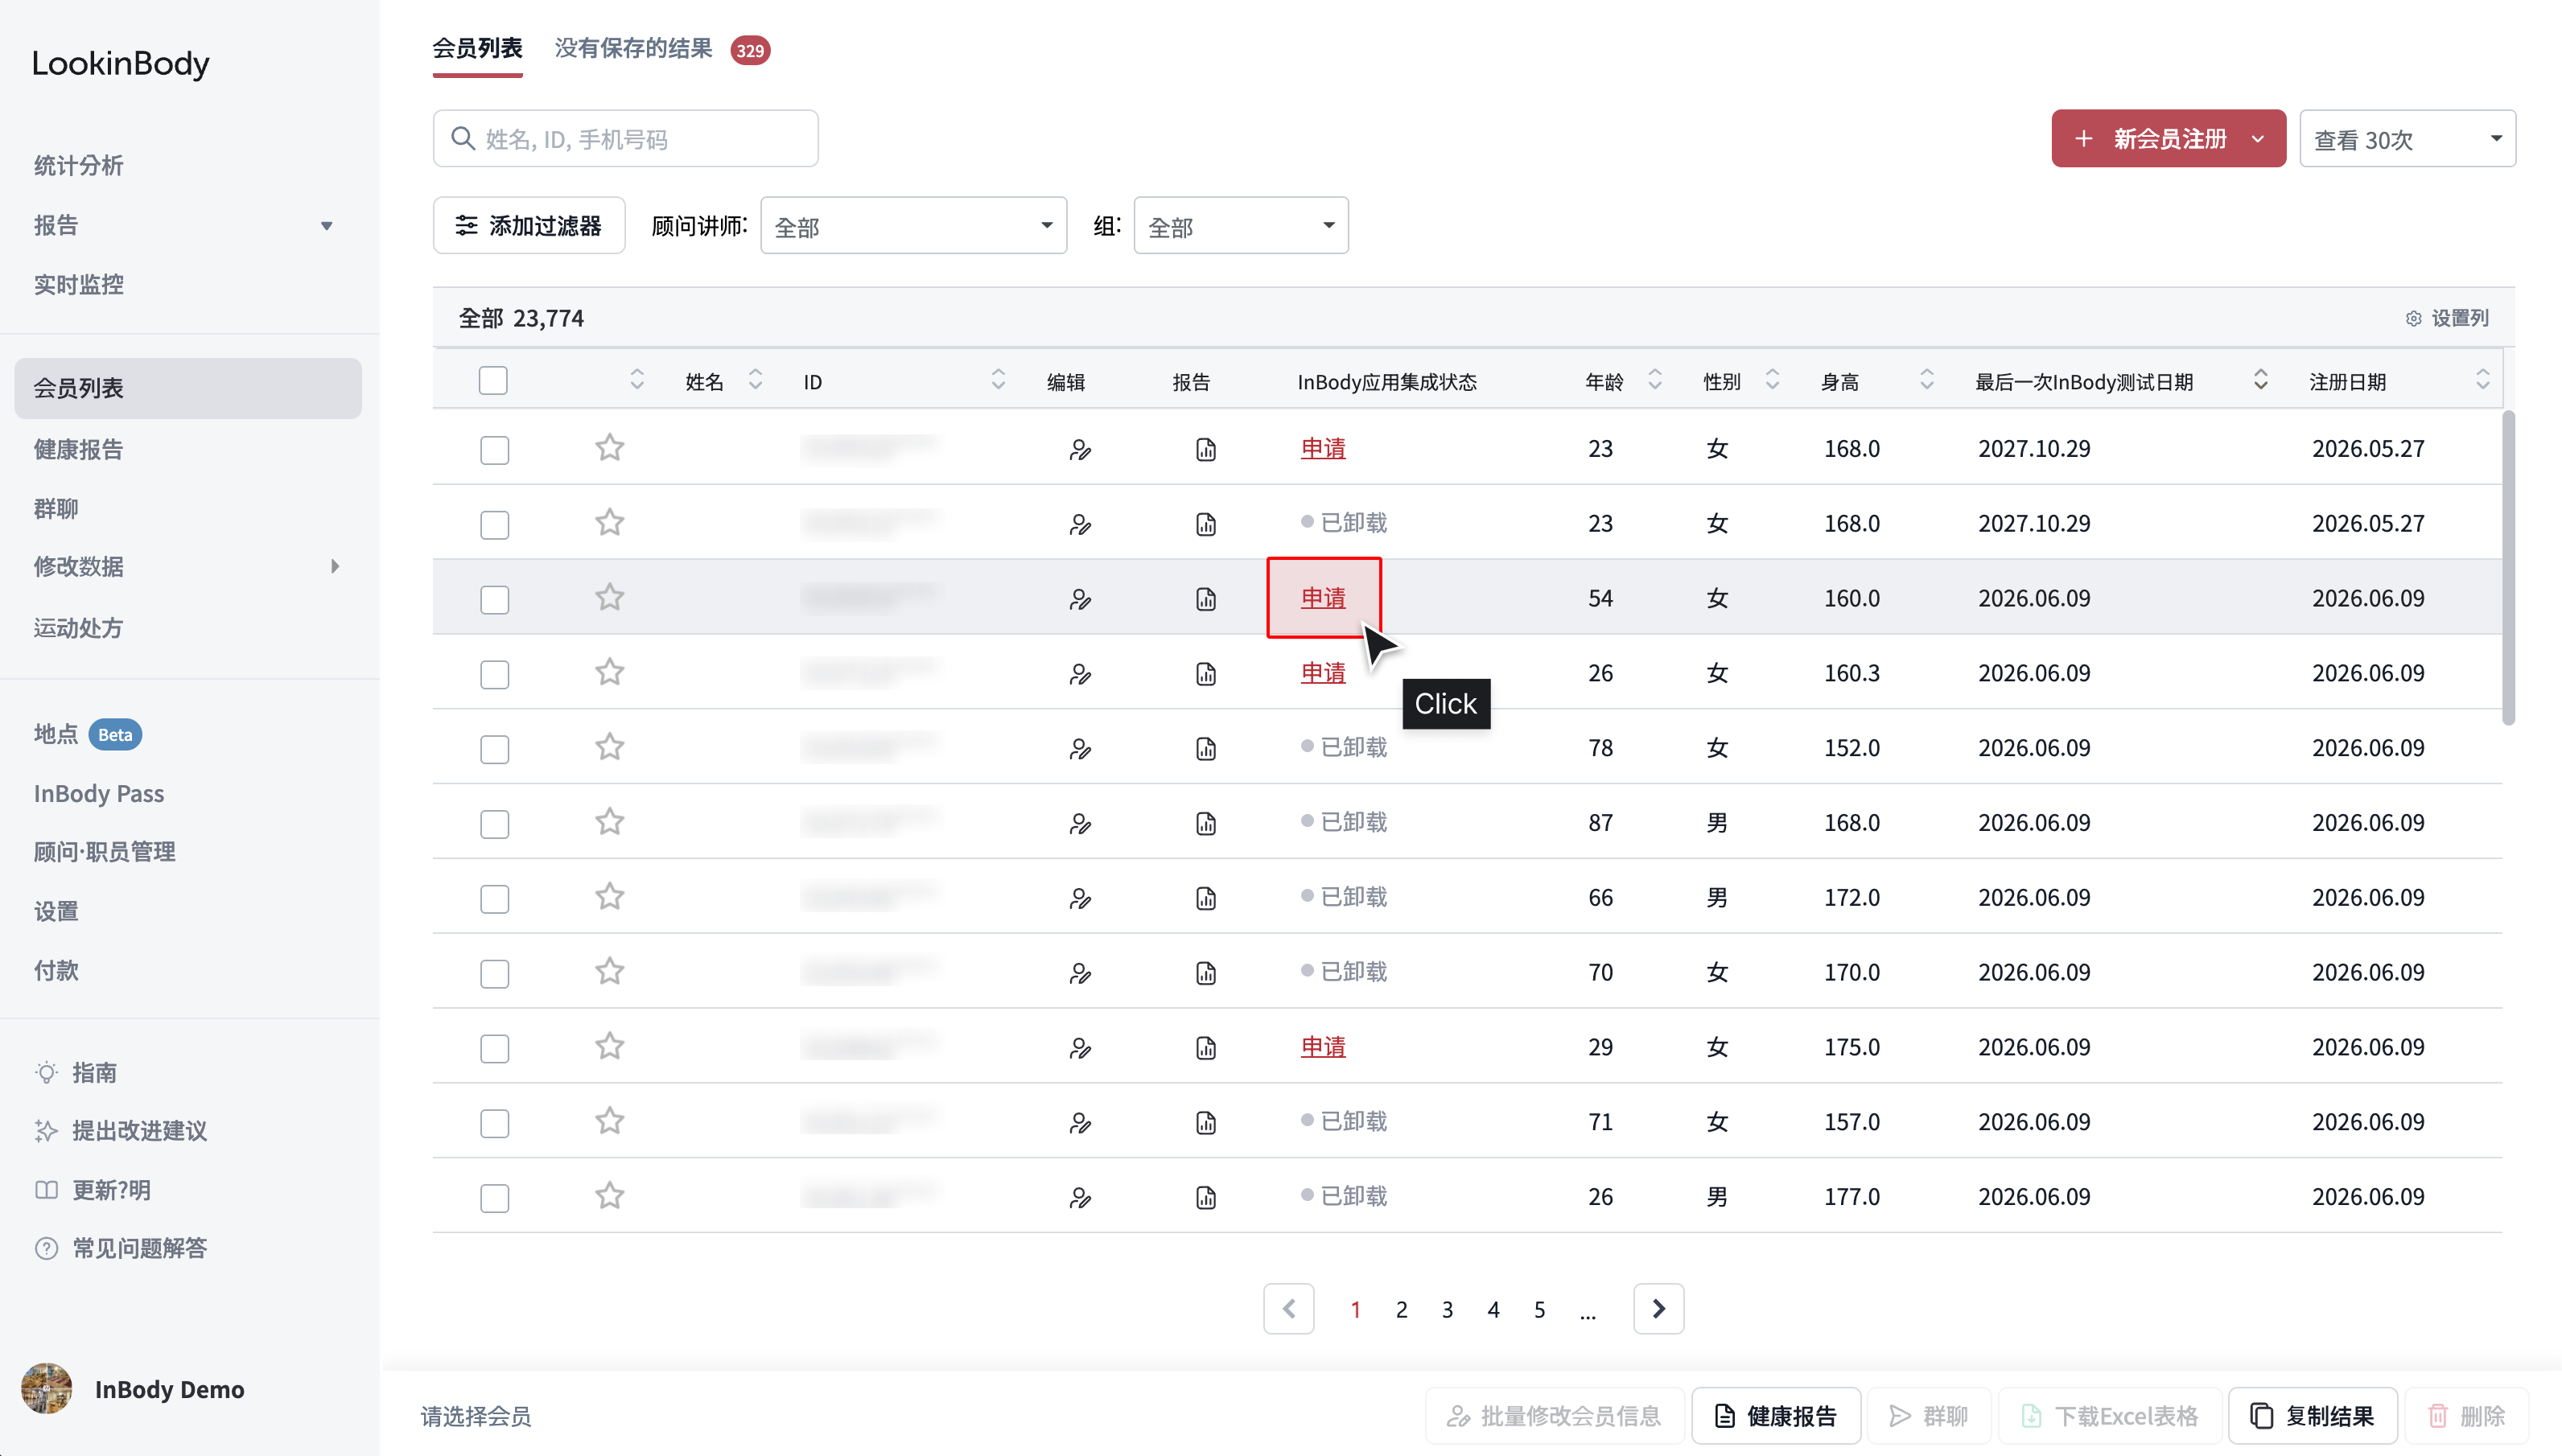Click the member table vertical scrollbar
The image size is (2562, 1456).
(x=2508, y=566)
